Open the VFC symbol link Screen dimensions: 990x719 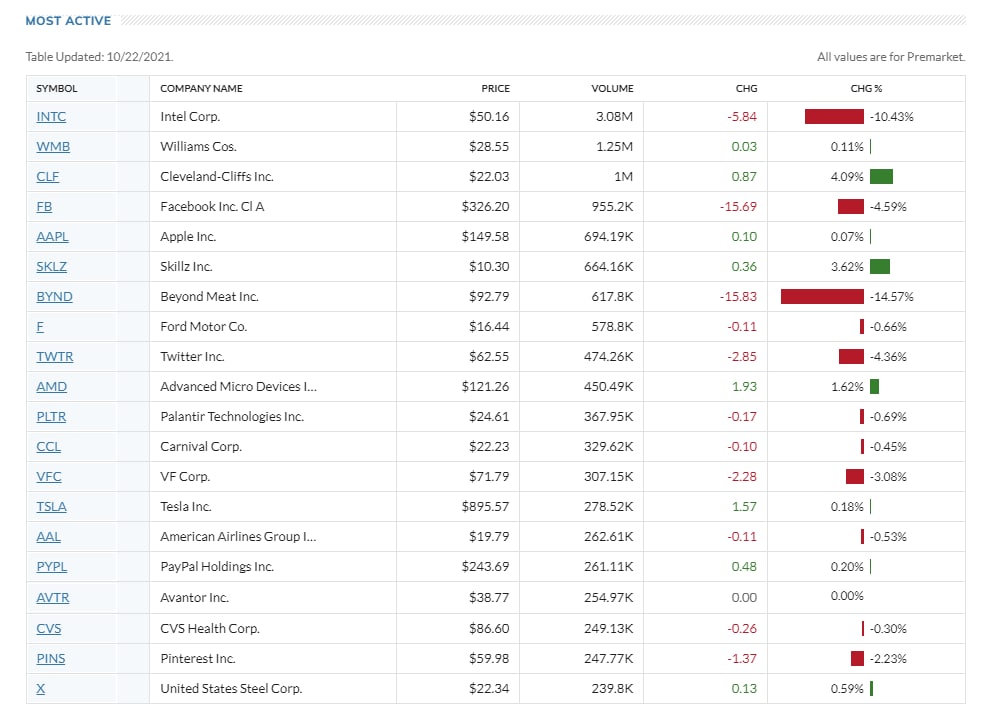point(49,477)
